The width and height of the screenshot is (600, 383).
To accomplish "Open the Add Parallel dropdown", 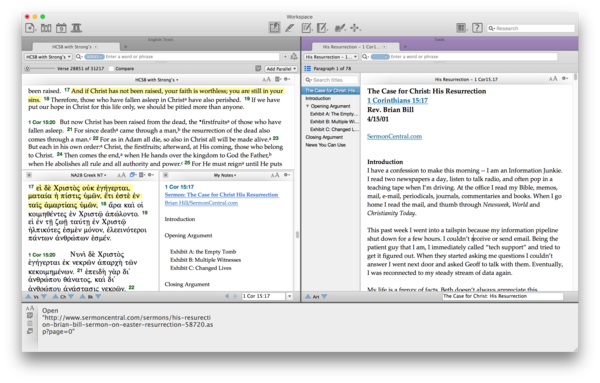I will click(x=281, y=69).
